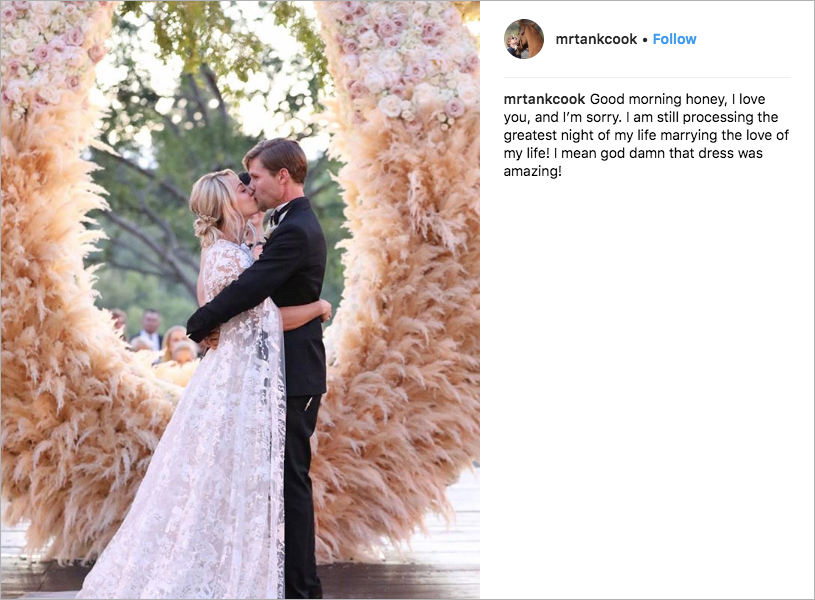This screenshot has width=815, height=600.
Task: Open mrtankcook username beside the avatar
Action: point(596,40)
